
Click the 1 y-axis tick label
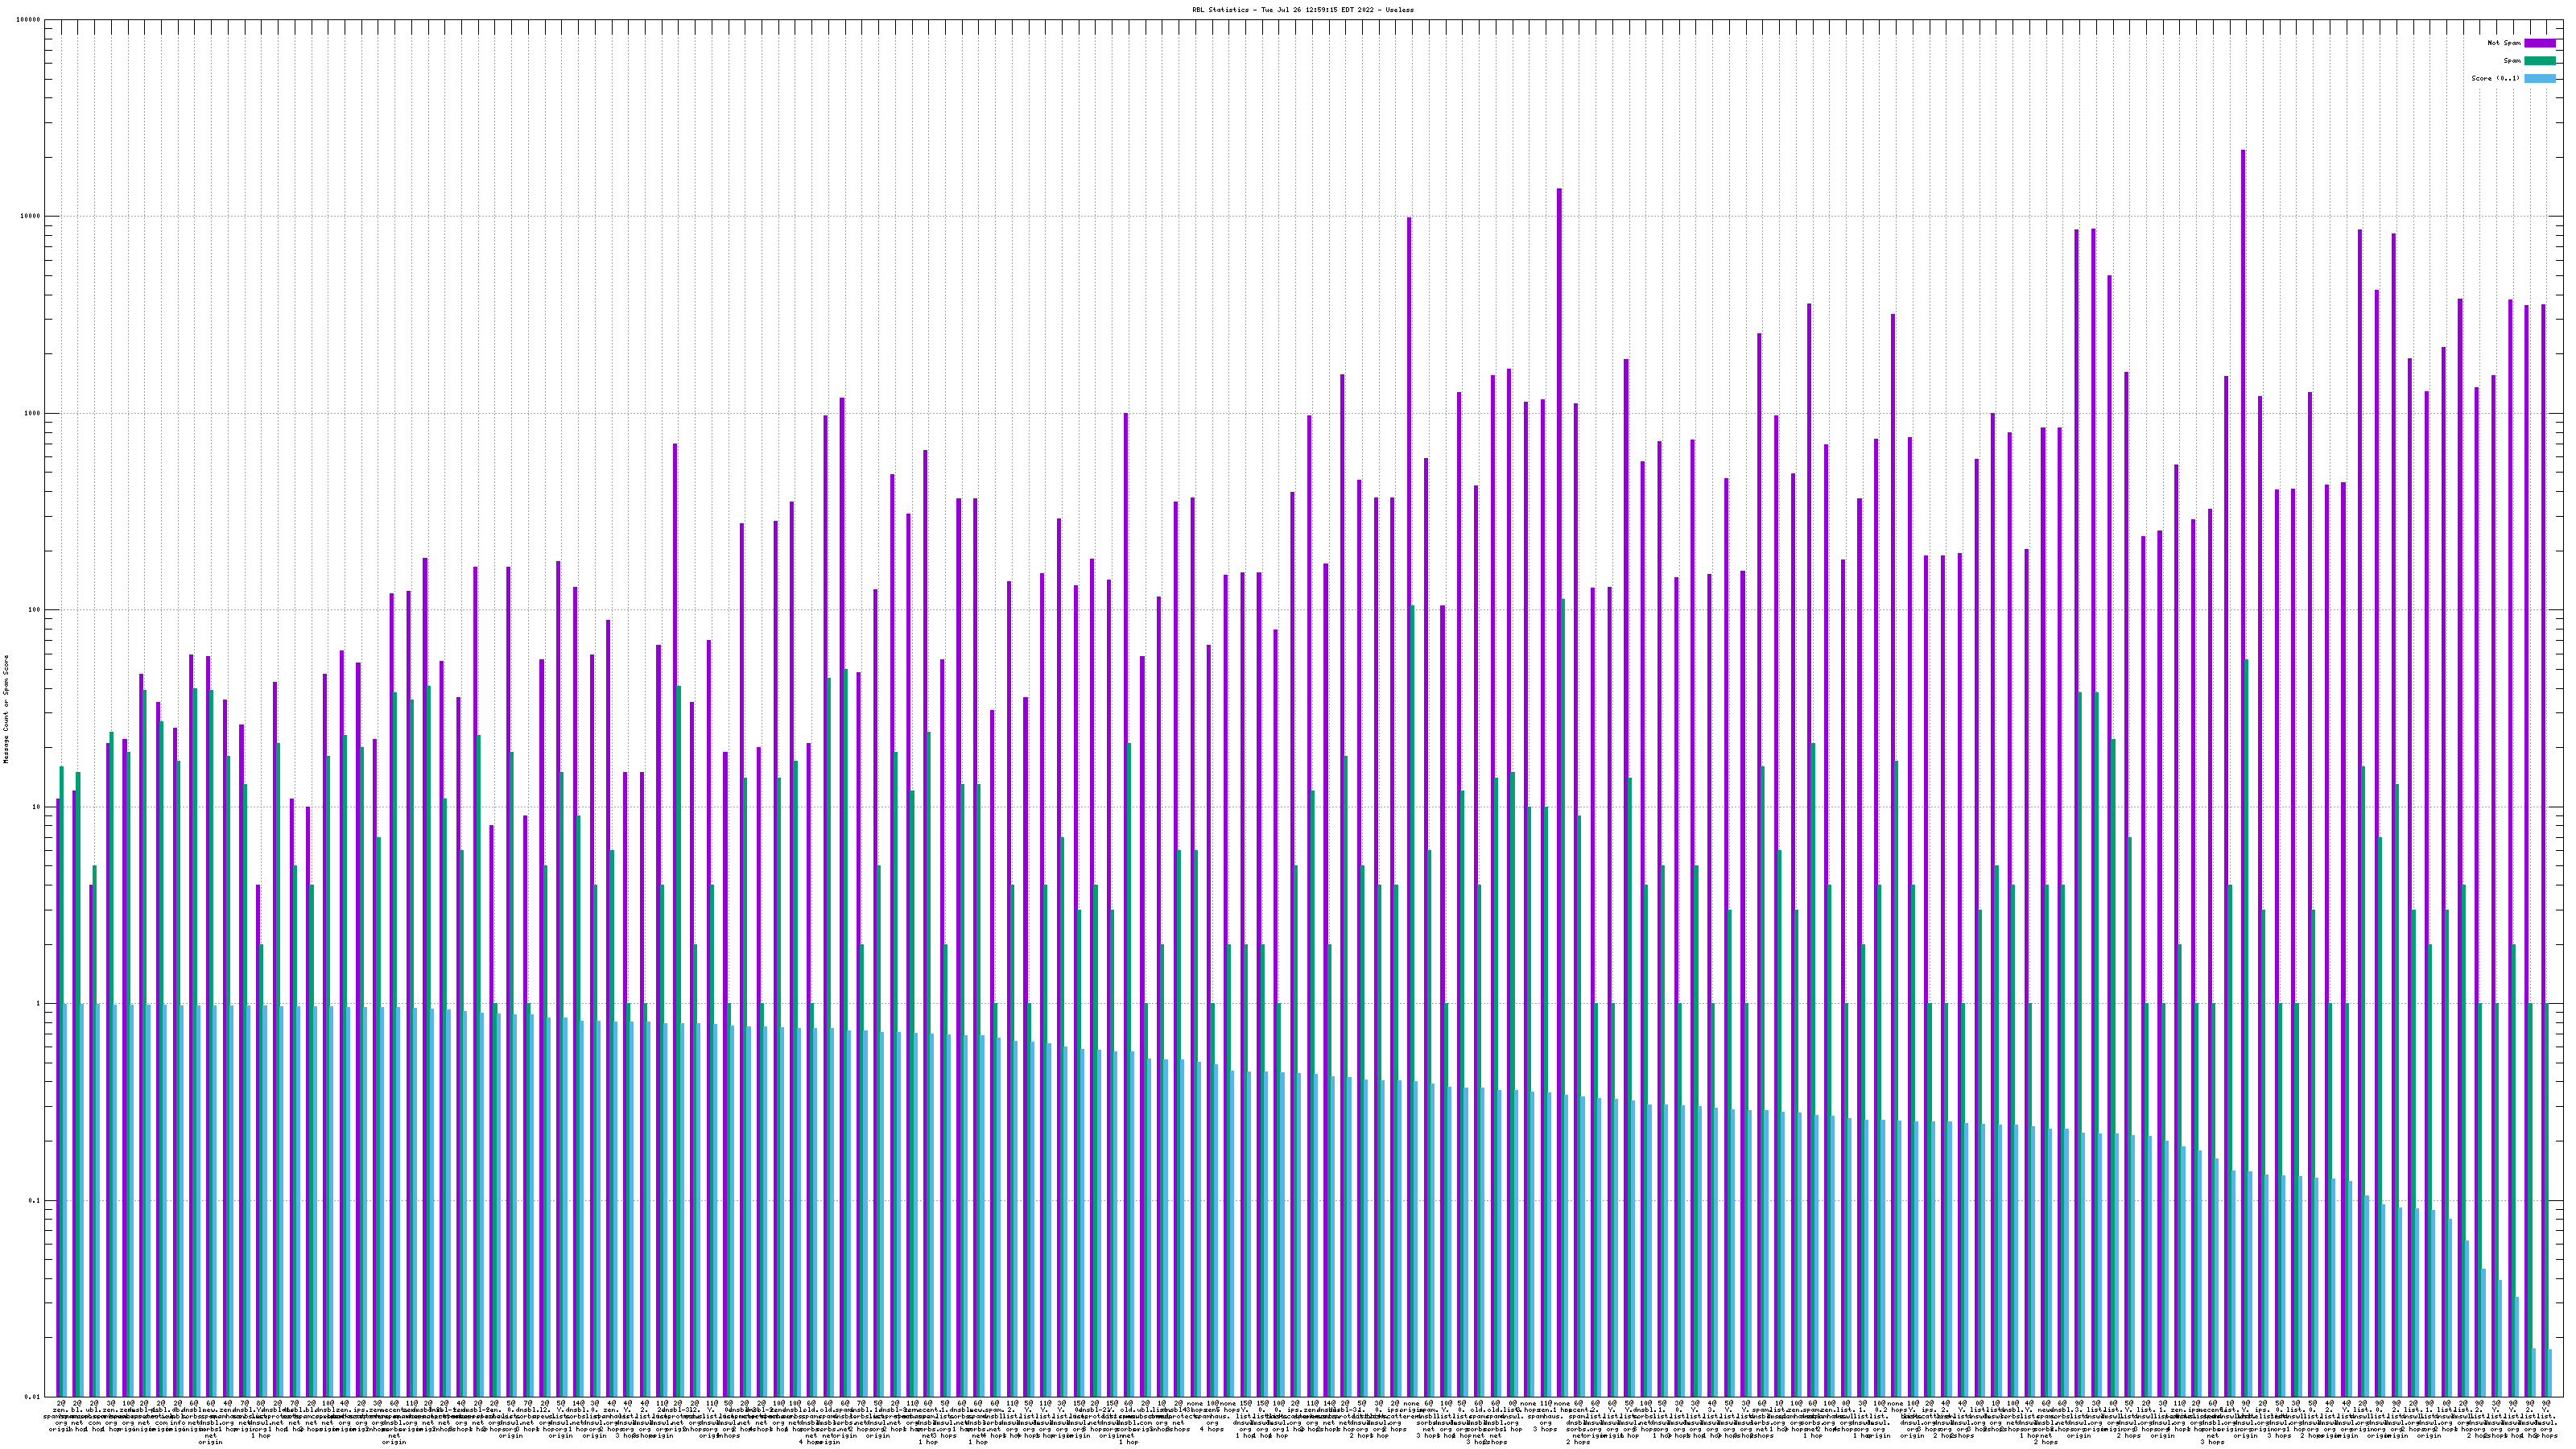[39, 1003]
